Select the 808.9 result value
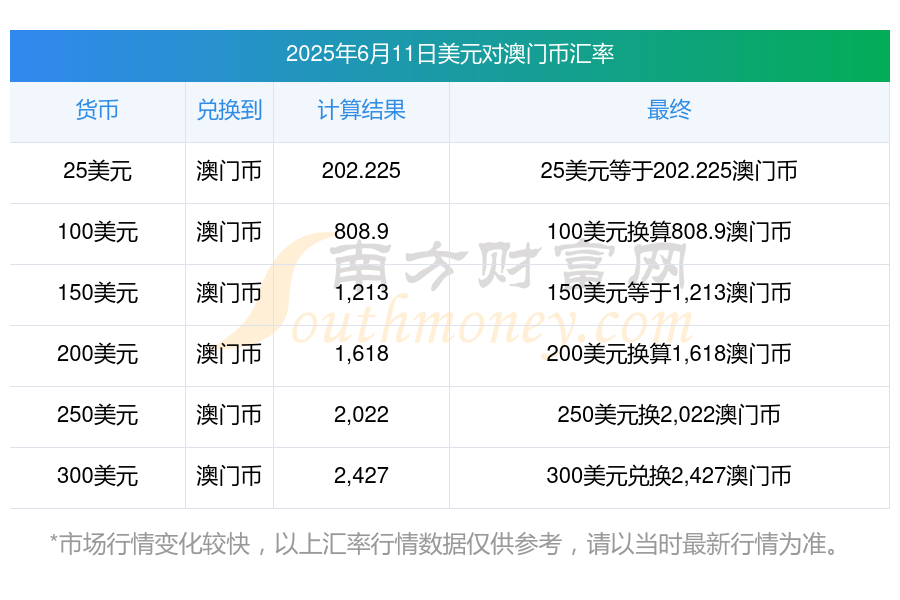This screenshot has width=900, height=600. coord(361,232)
